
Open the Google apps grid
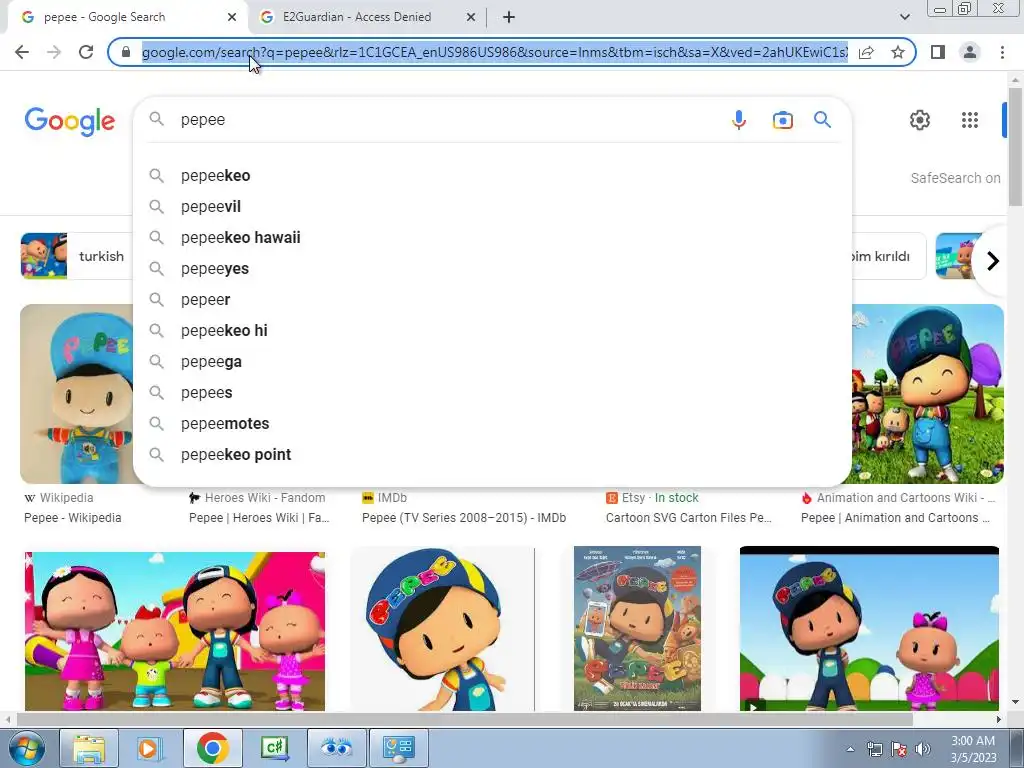[970, 120]
